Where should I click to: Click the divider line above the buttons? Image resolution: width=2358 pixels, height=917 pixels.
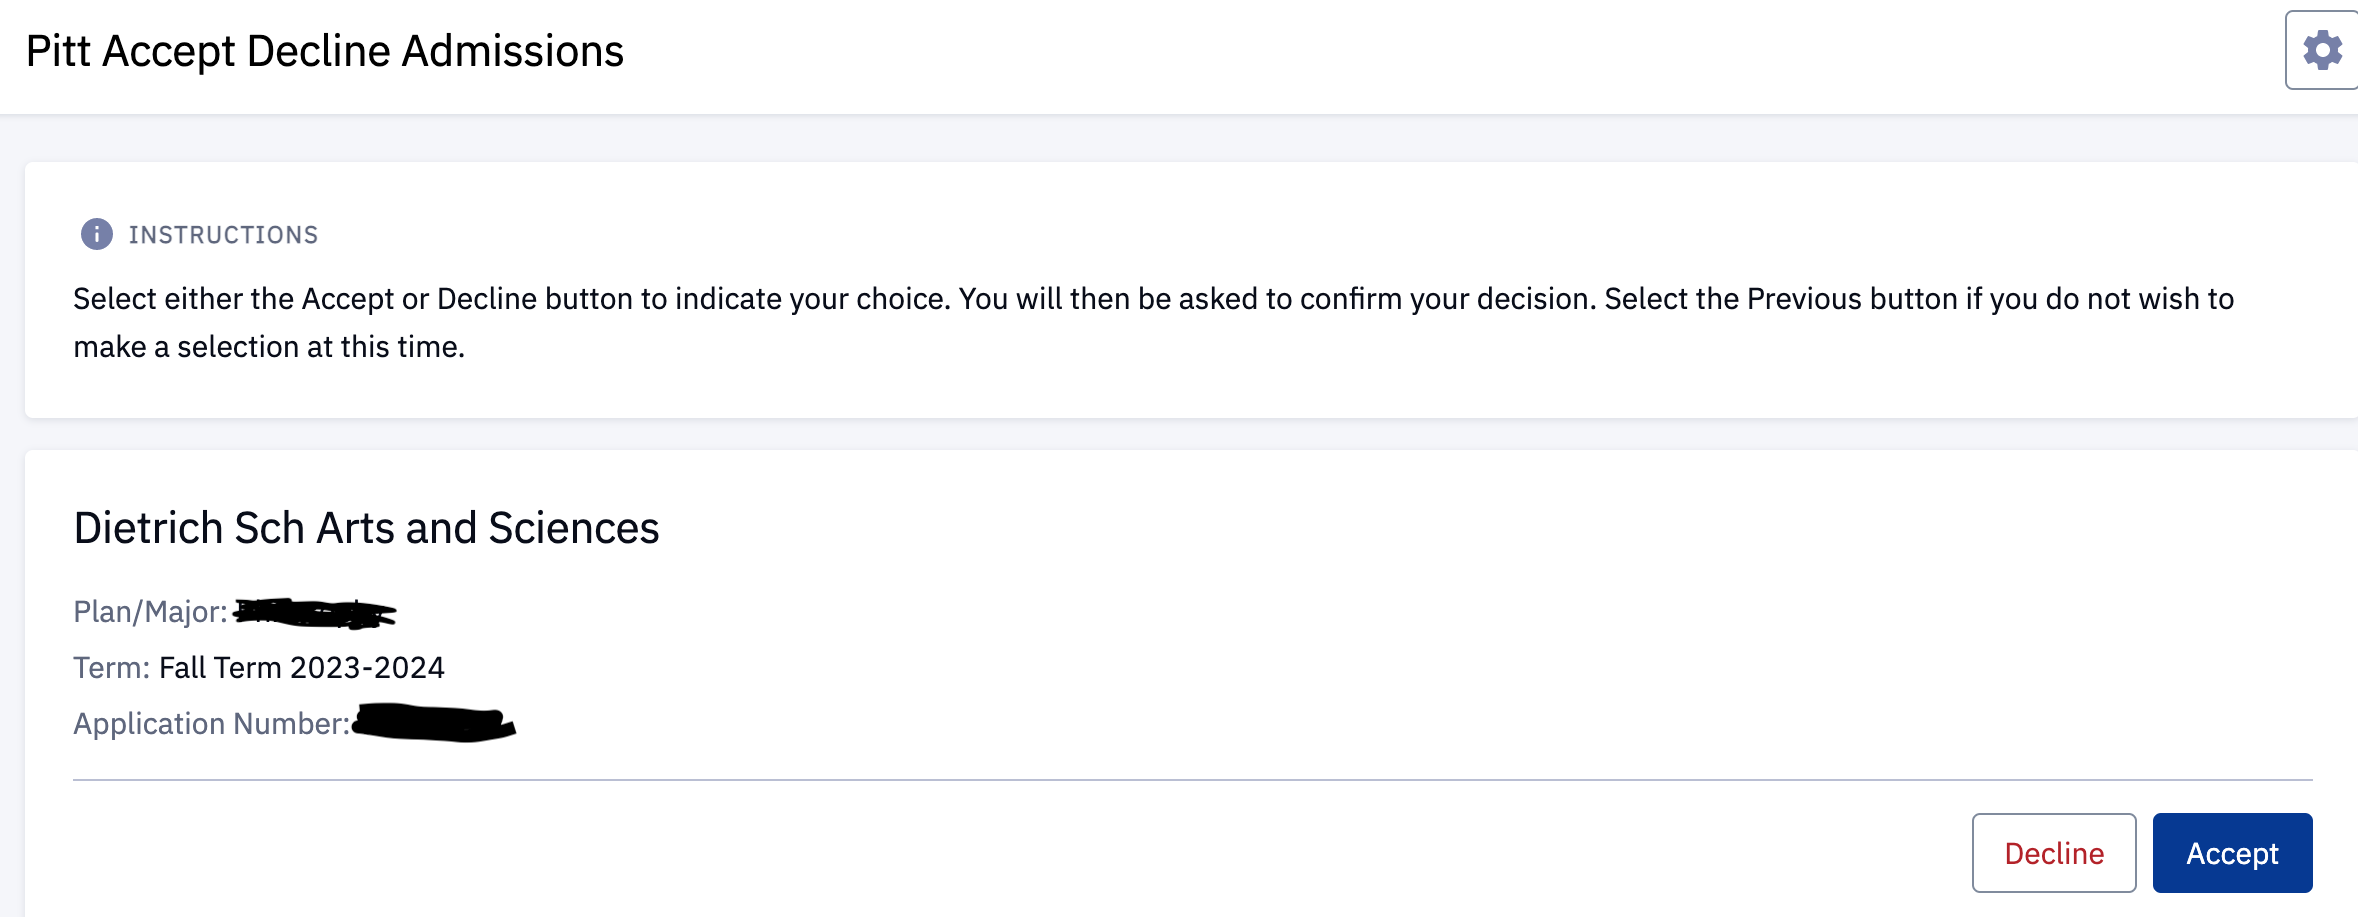pos(1192,779)
